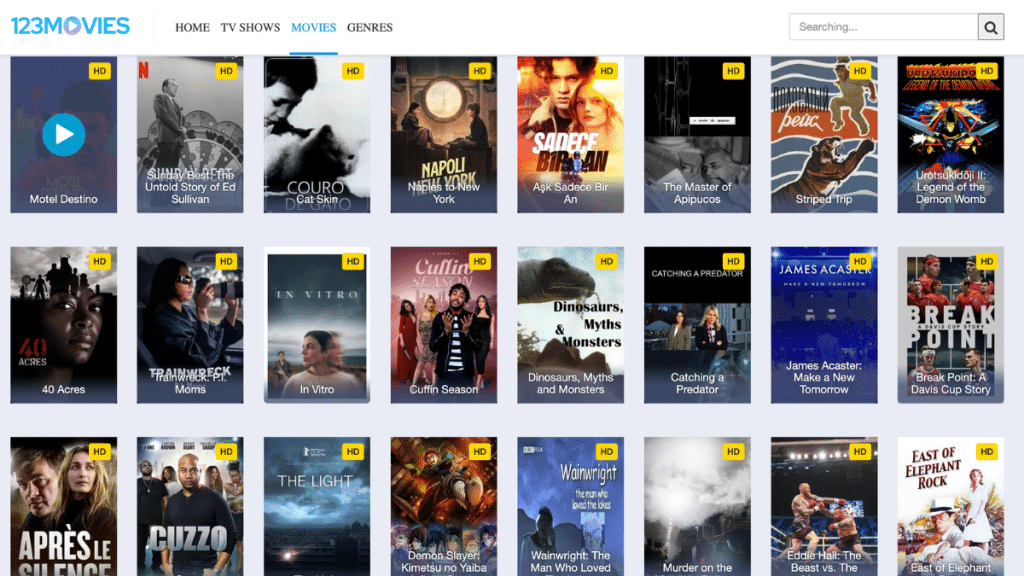
Task: Open the GENRES menu
Action: point(370,27)
